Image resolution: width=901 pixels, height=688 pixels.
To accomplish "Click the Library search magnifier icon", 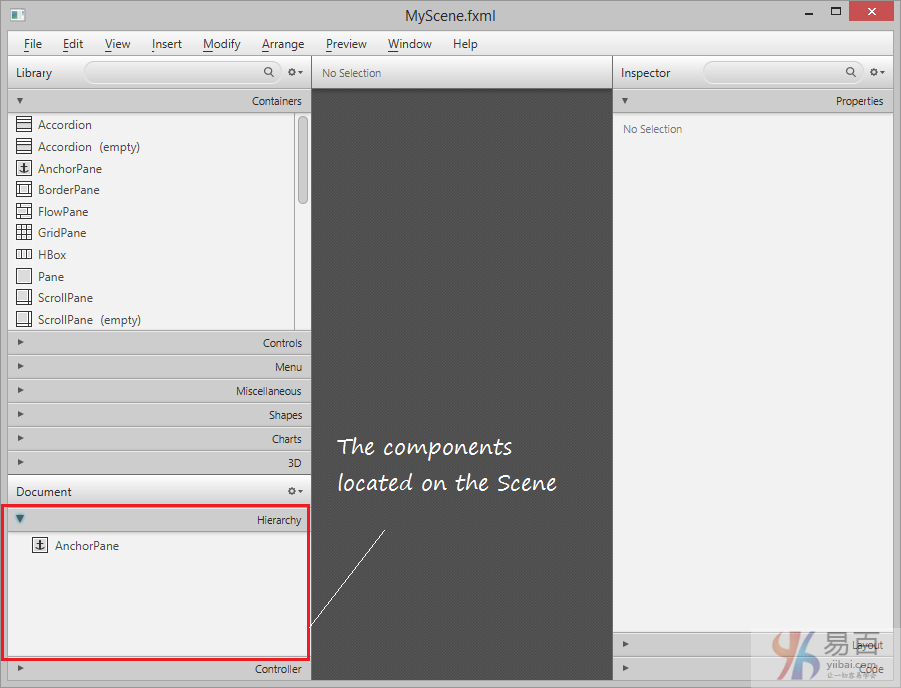I will pos(268,72).
